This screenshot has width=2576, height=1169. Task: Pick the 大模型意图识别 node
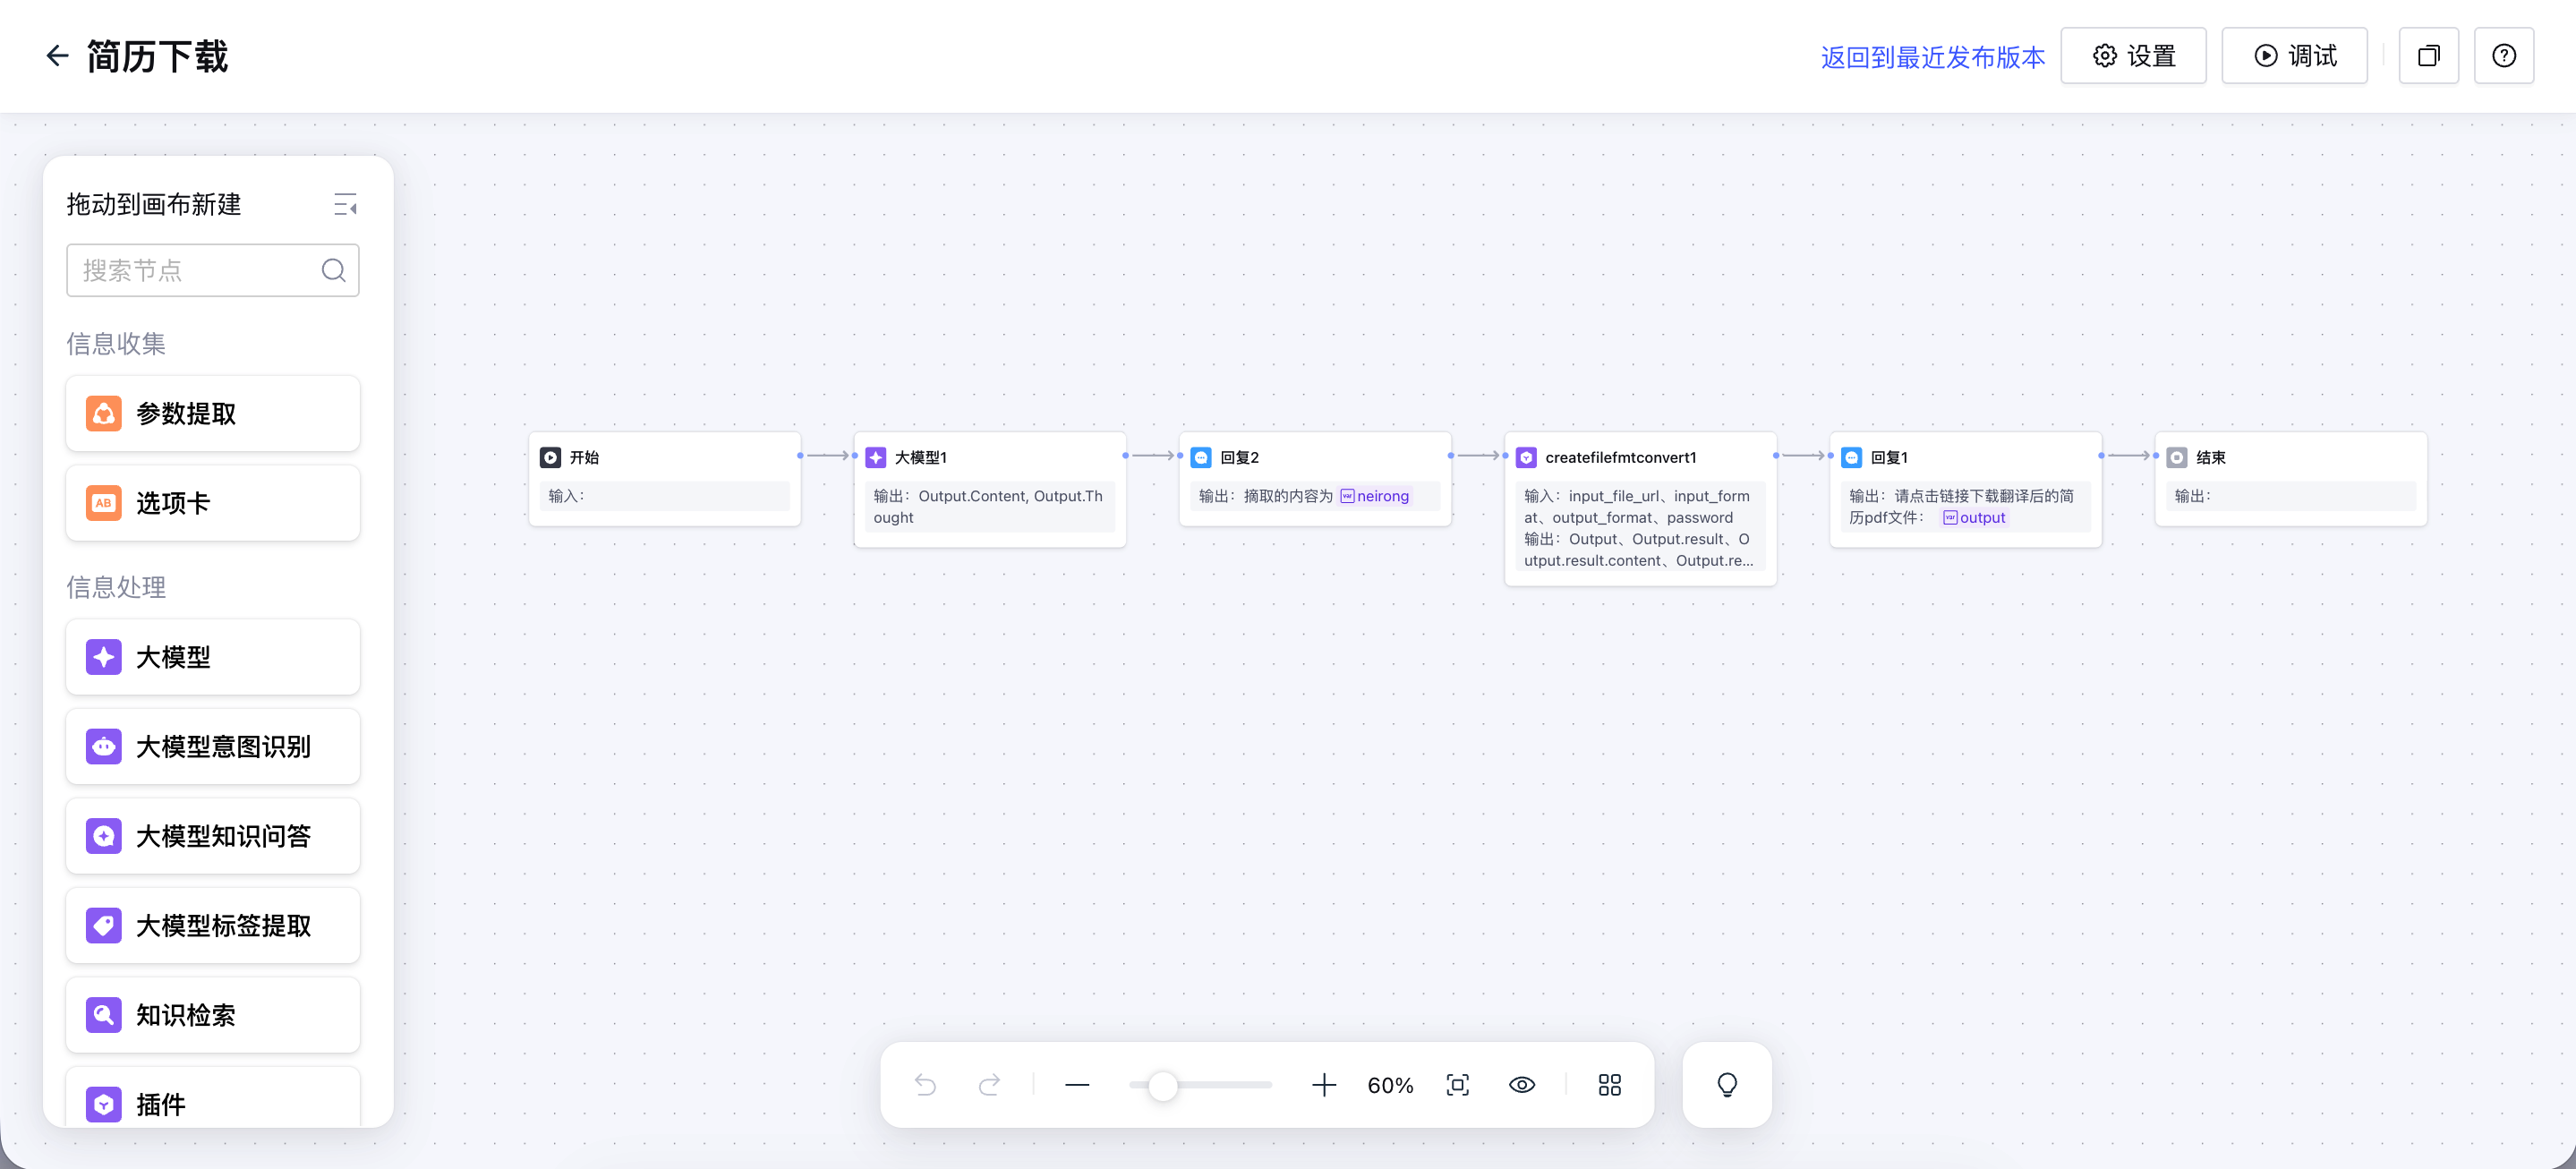coord(213,746)
